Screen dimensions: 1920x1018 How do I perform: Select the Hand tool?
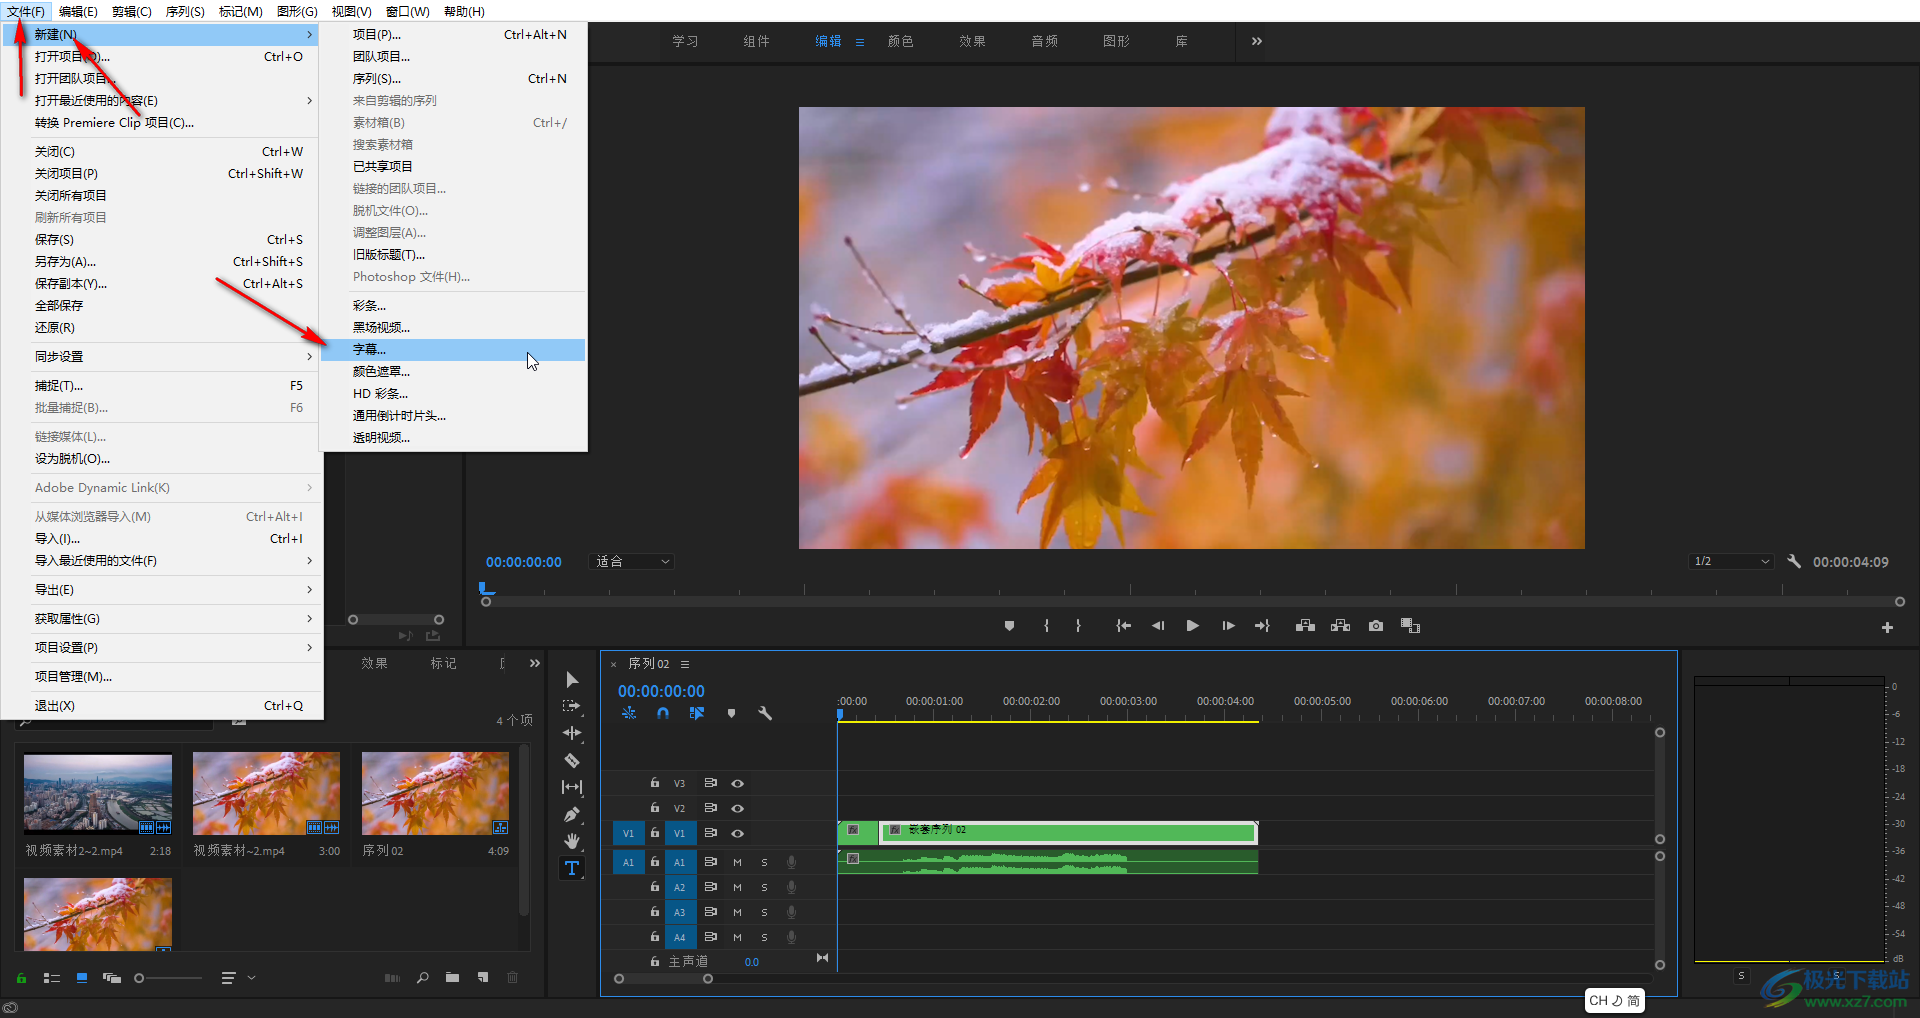pos(572,841)
